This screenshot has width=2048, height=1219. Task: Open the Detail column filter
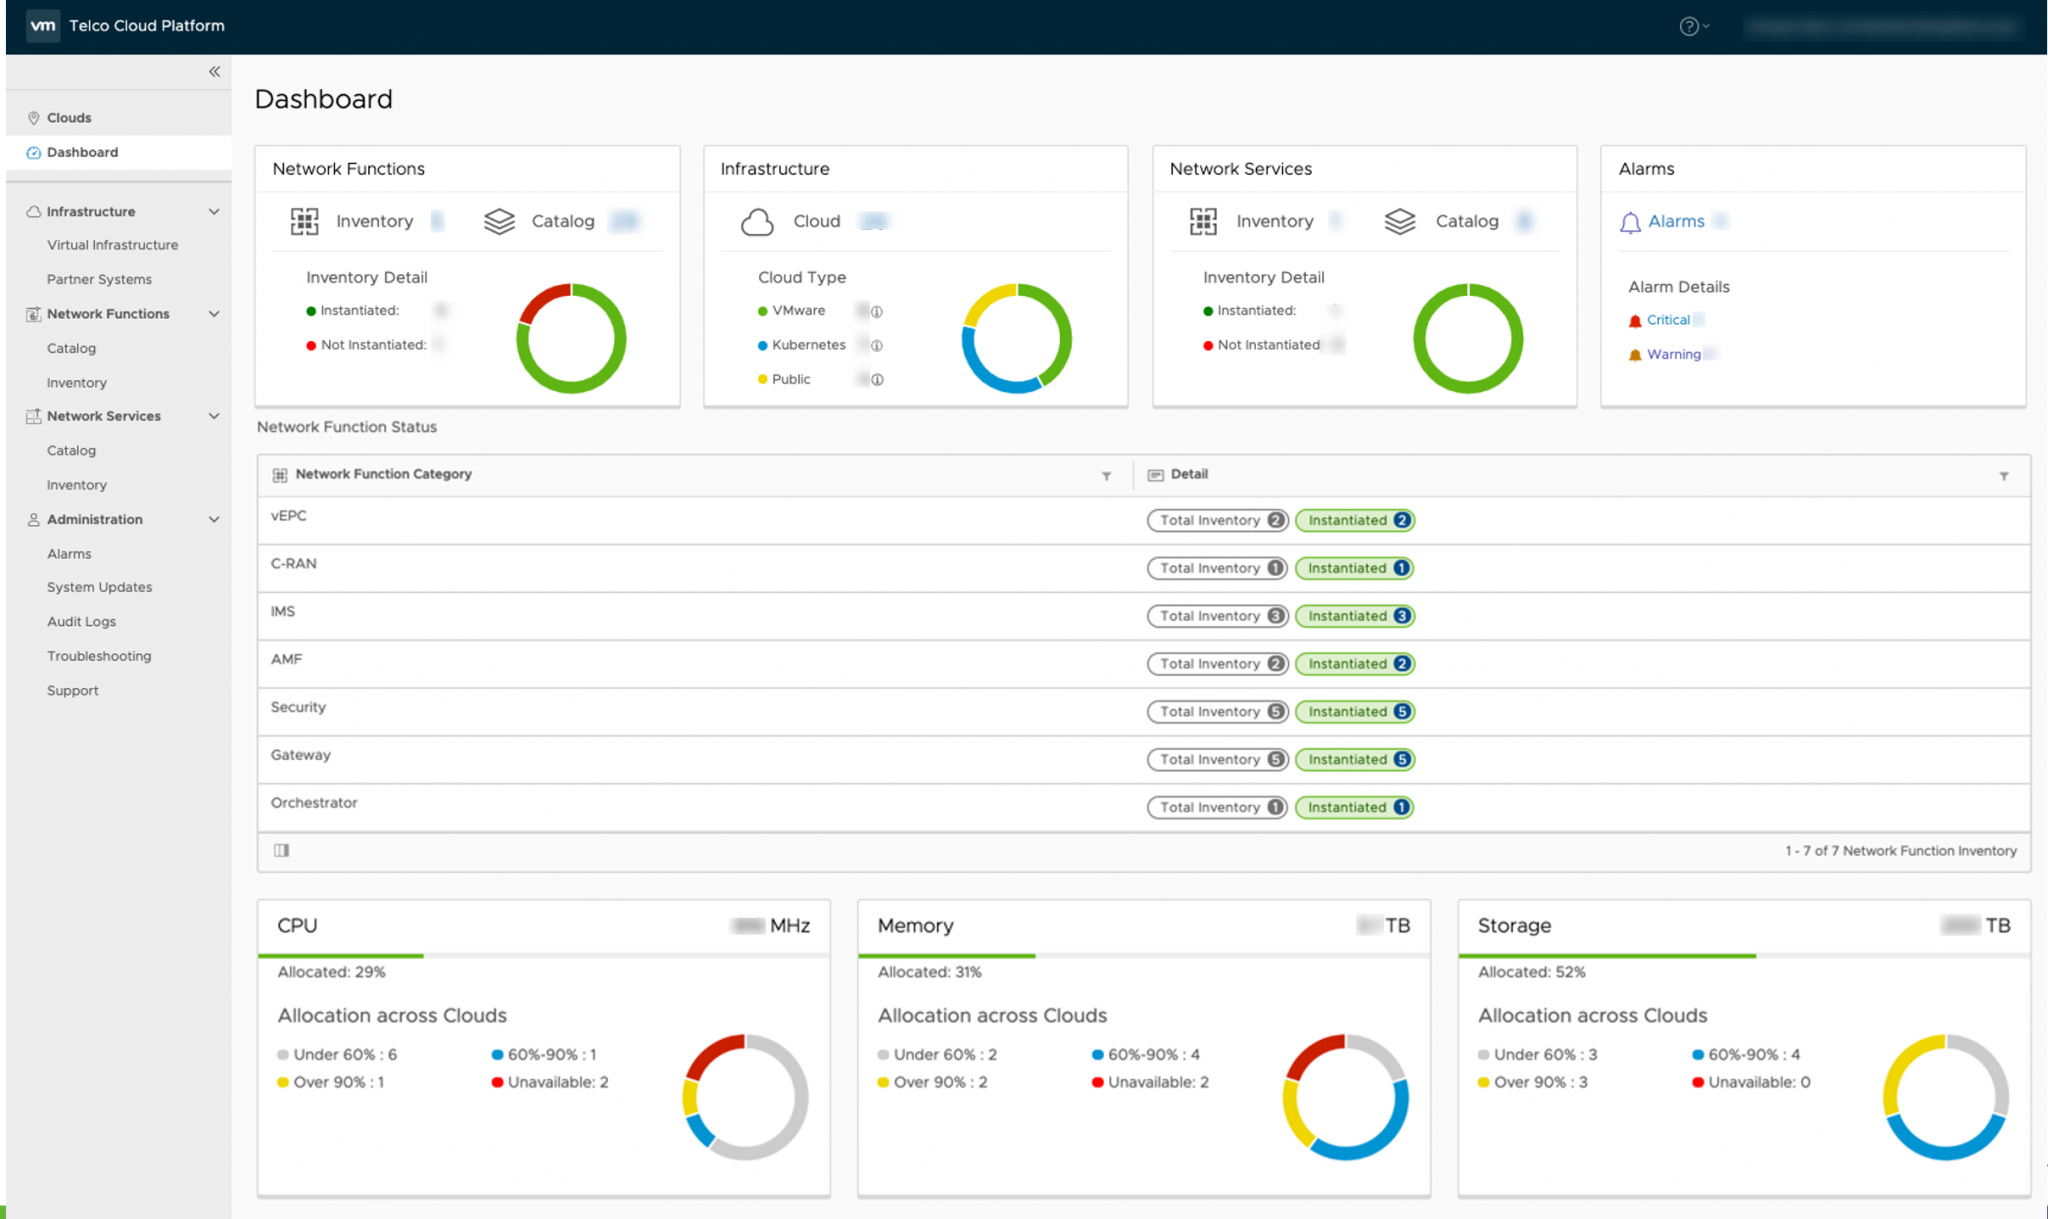(x=2004, y=476)
